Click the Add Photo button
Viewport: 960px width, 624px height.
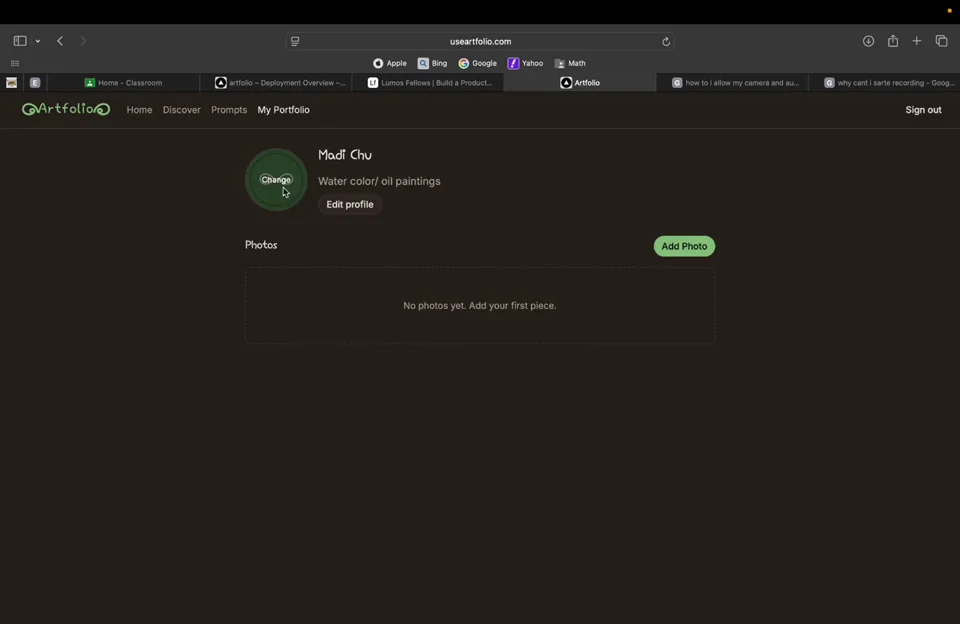tap(684, 246)
